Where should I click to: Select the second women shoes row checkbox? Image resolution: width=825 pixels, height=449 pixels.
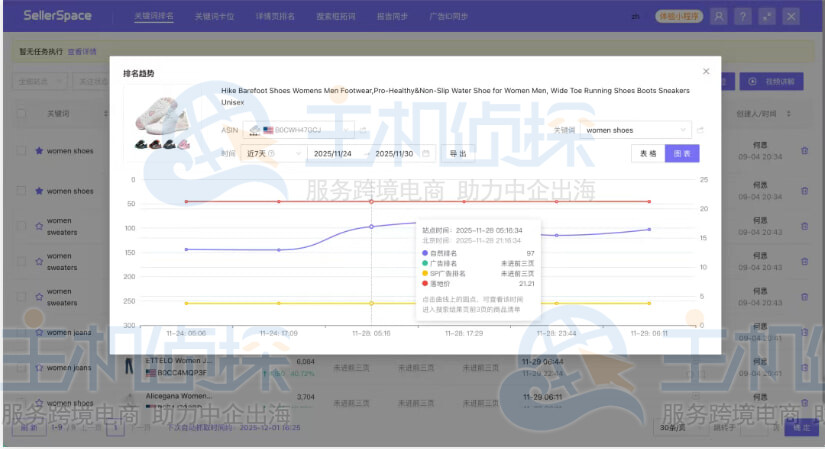coord(20,190)
